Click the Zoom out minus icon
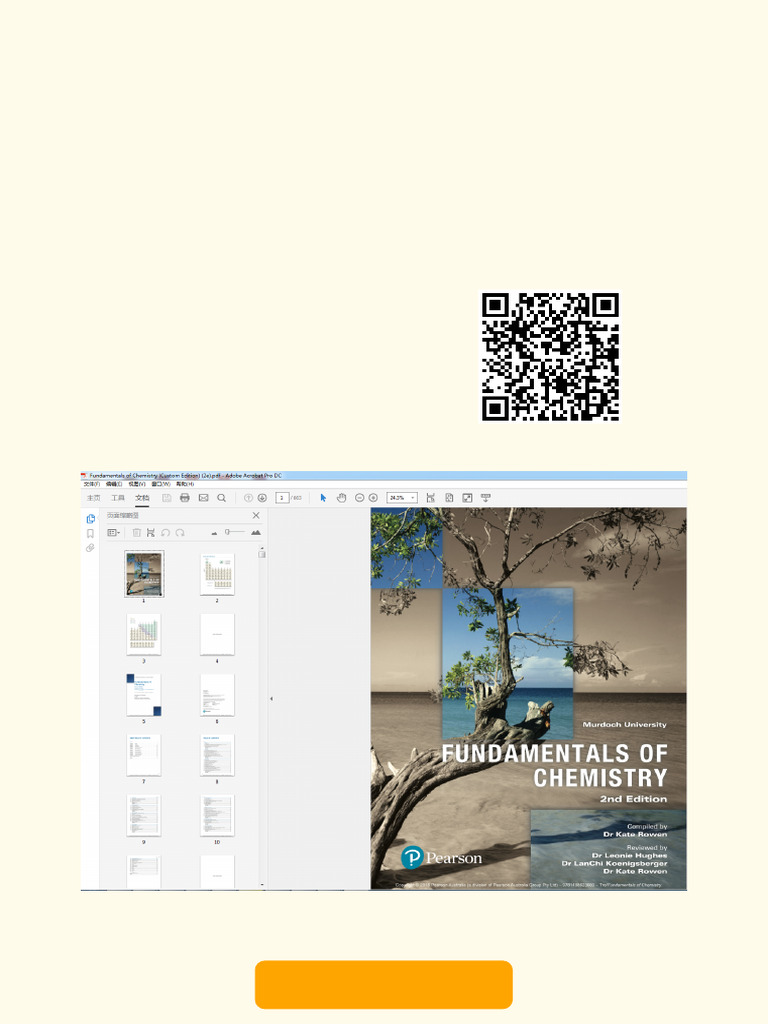768x1024 pixels. coord(359,498)
